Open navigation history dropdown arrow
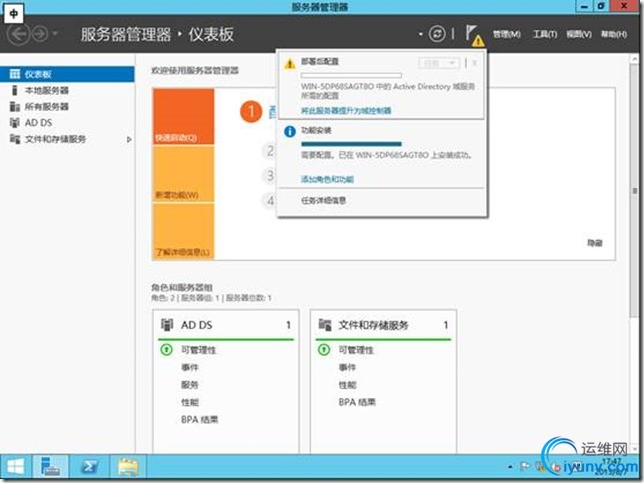Screen dimensions: 644x483 pyautogui.click(x=55, y=33)
